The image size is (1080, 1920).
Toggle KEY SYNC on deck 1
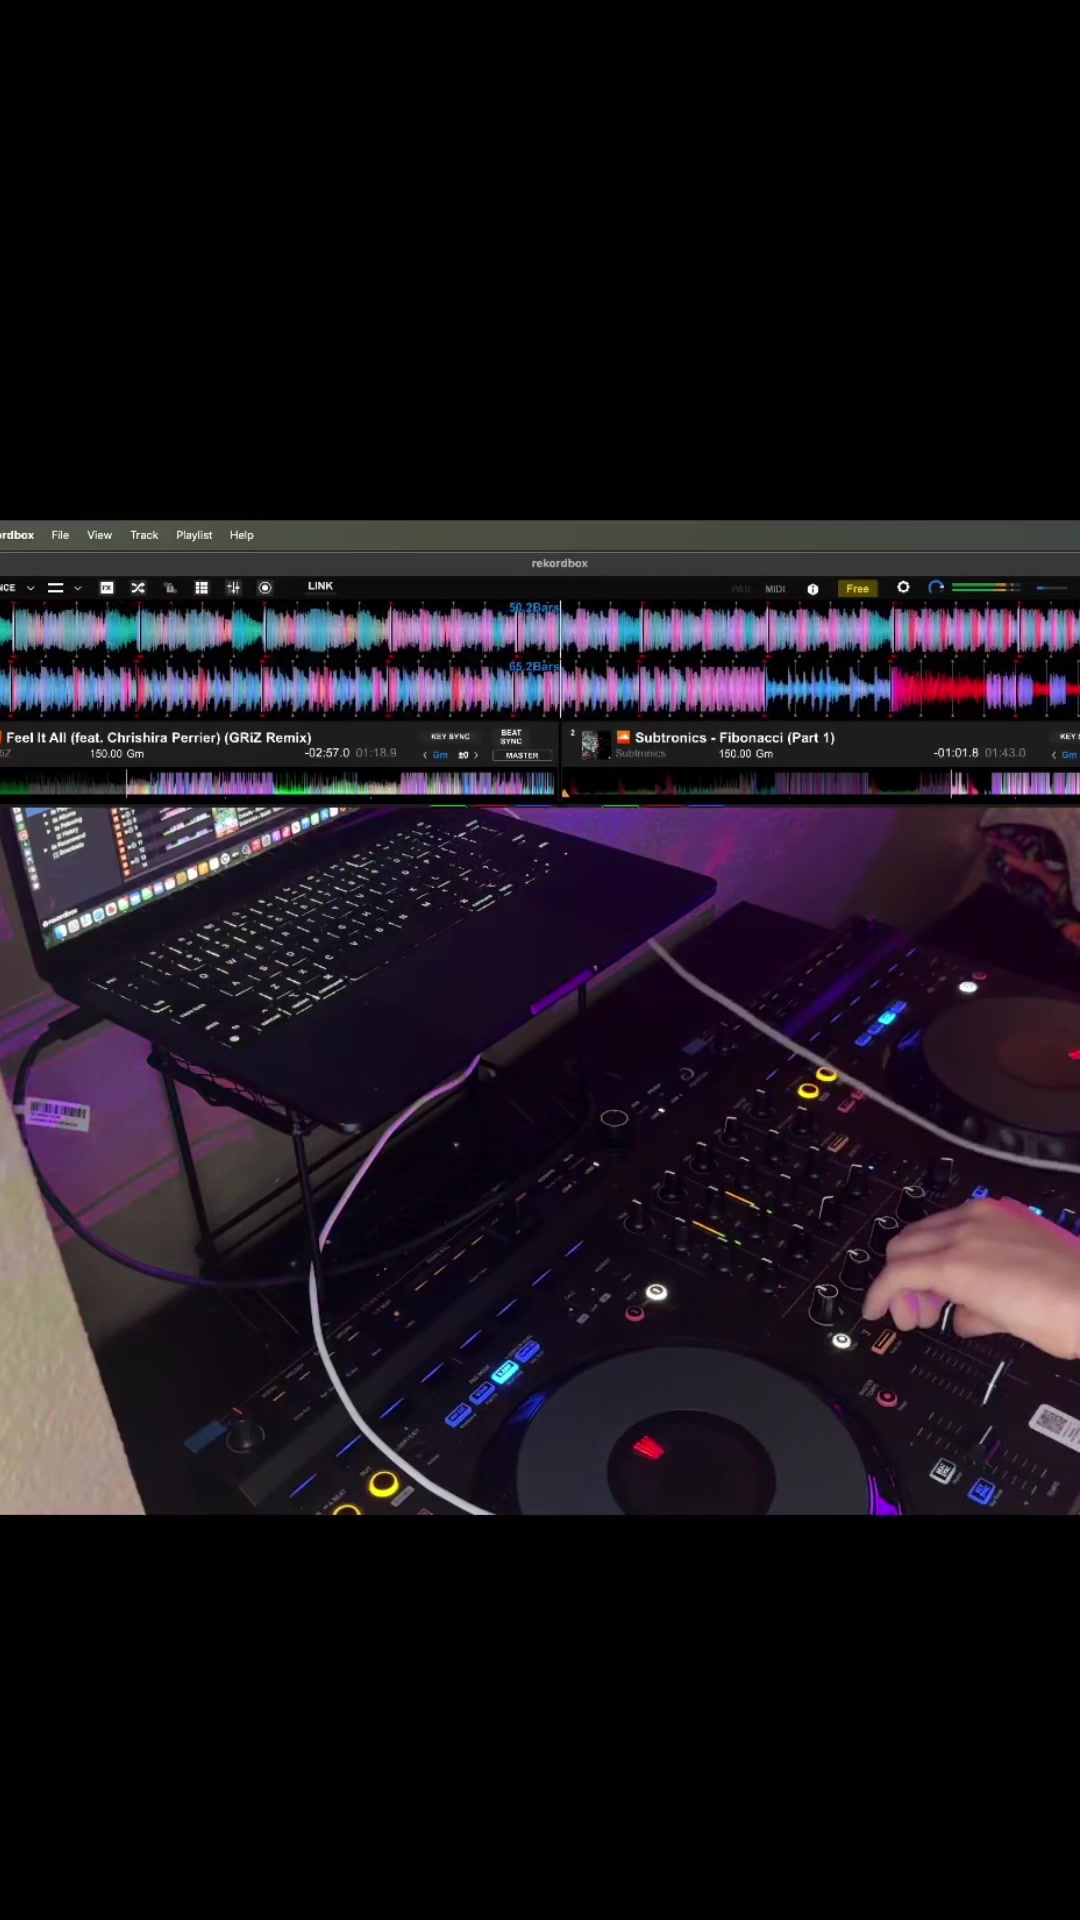(450, 736)
